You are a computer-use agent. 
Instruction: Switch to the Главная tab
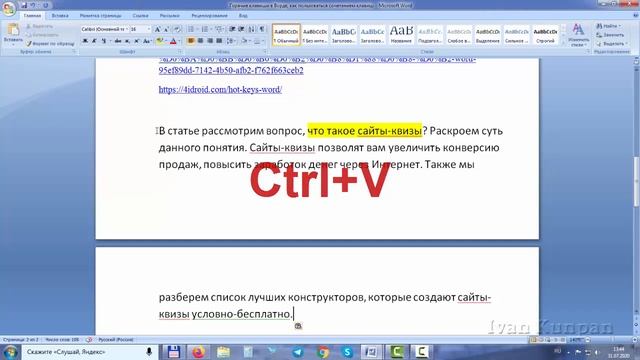coord(32,16)
